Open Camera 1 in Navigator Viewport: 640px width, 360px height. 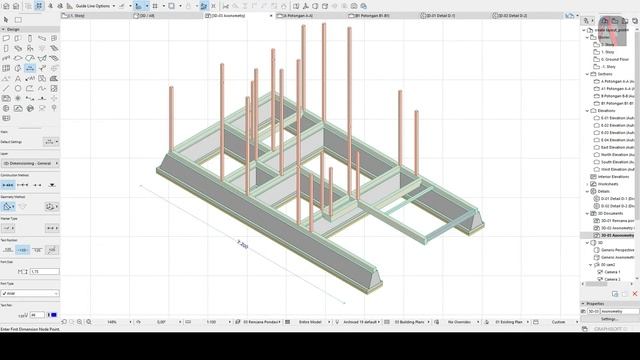click(612, 272)
